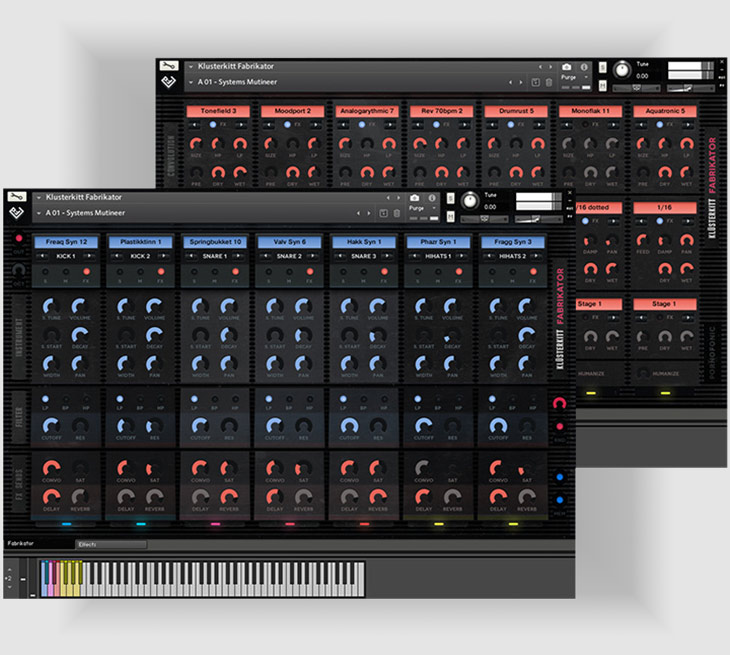The width and height of the screenshot is (730, 655).
Task: Toggle the mute button on the SNARE 1 channel
Action: 215,271
